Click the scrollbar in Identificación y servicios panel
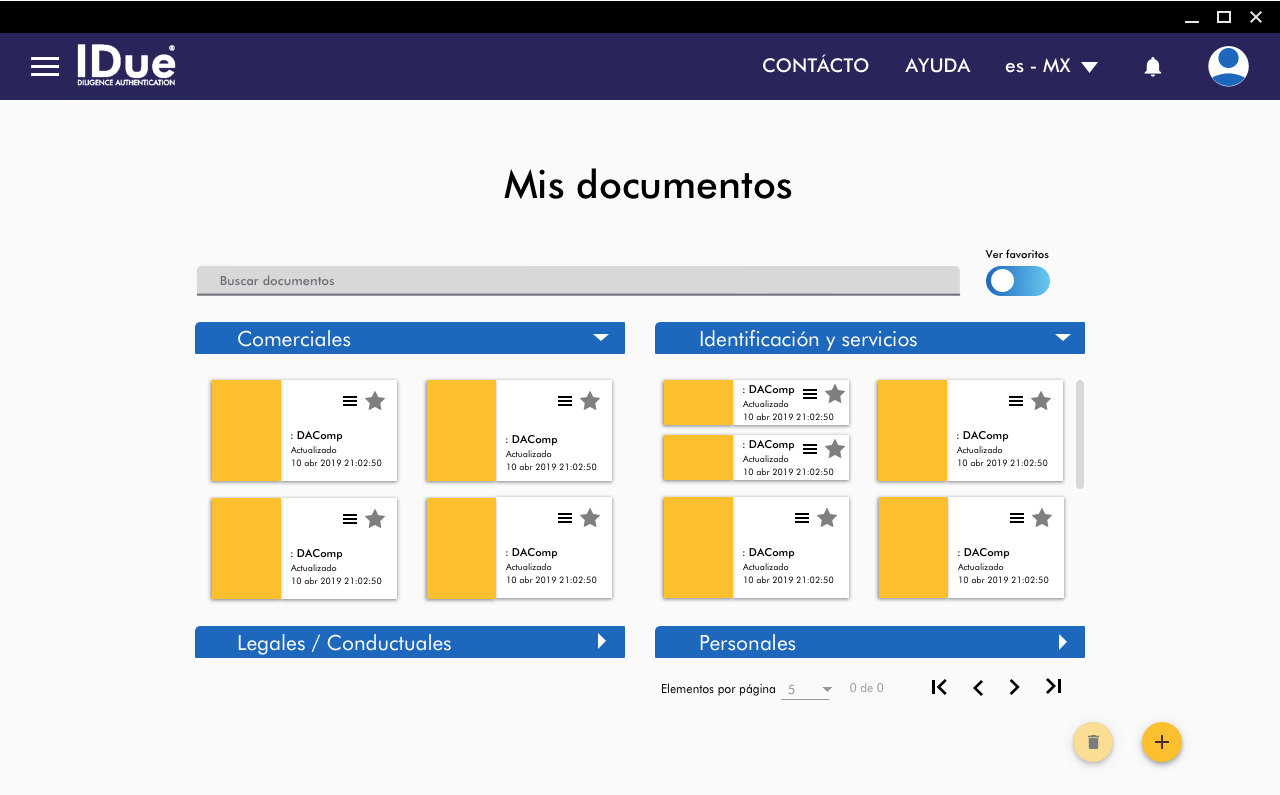The width and height of the screenshot is (1280, 795). tap(1080, 434)
